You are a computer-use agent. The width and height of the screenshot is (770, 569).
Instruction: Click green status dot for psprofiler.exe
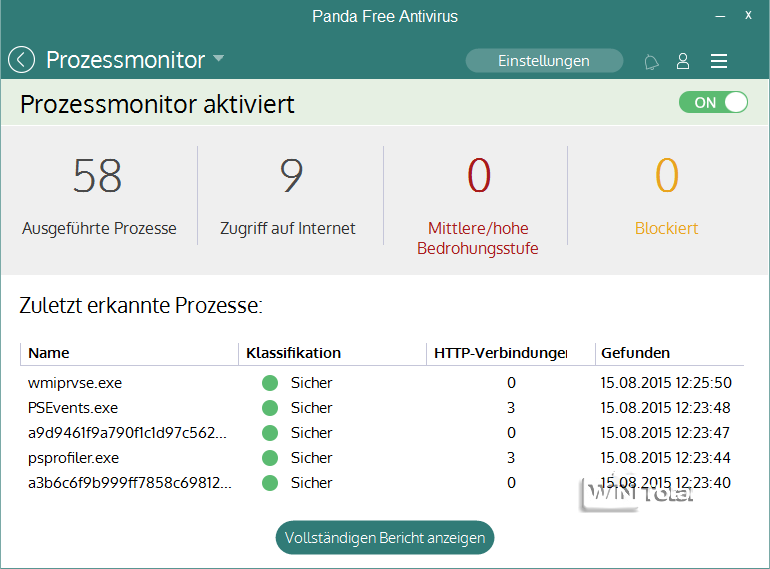[269, 458]
